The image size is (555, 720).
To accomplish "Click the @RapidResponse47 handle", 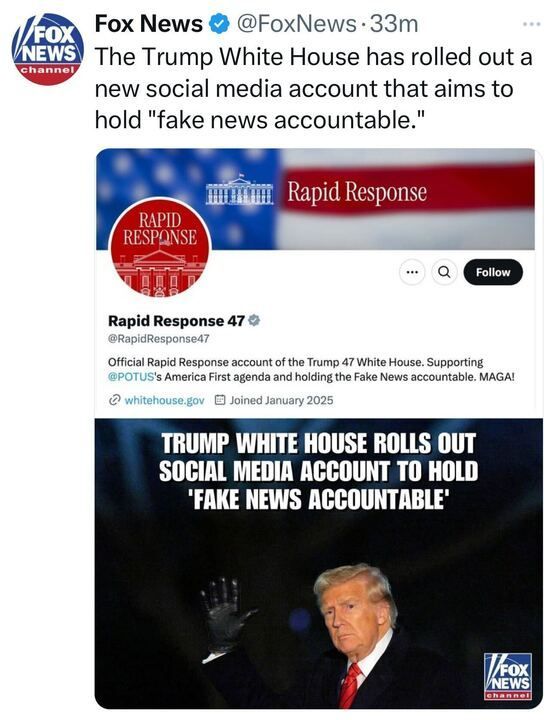I will [158, 339].
